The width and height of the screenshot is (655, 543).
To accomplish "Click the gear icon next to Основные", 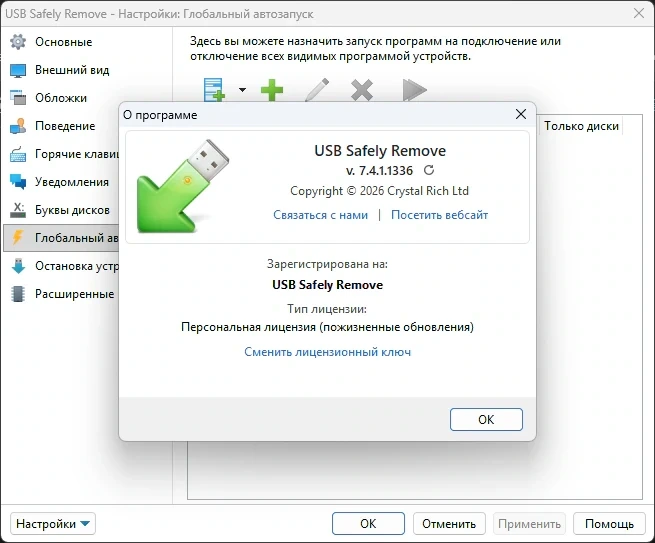I will 18,42.
